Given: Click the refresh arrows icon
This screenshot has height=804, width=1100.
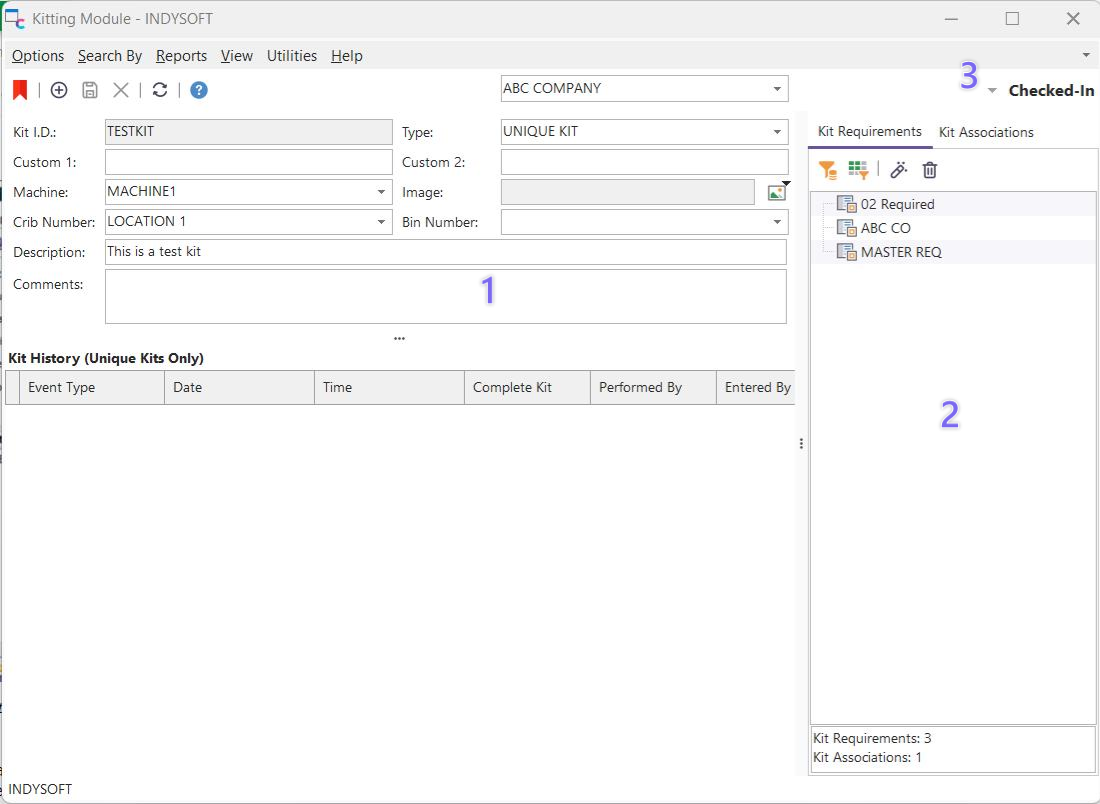Looking at the screenshot, I should pos(160,90).
